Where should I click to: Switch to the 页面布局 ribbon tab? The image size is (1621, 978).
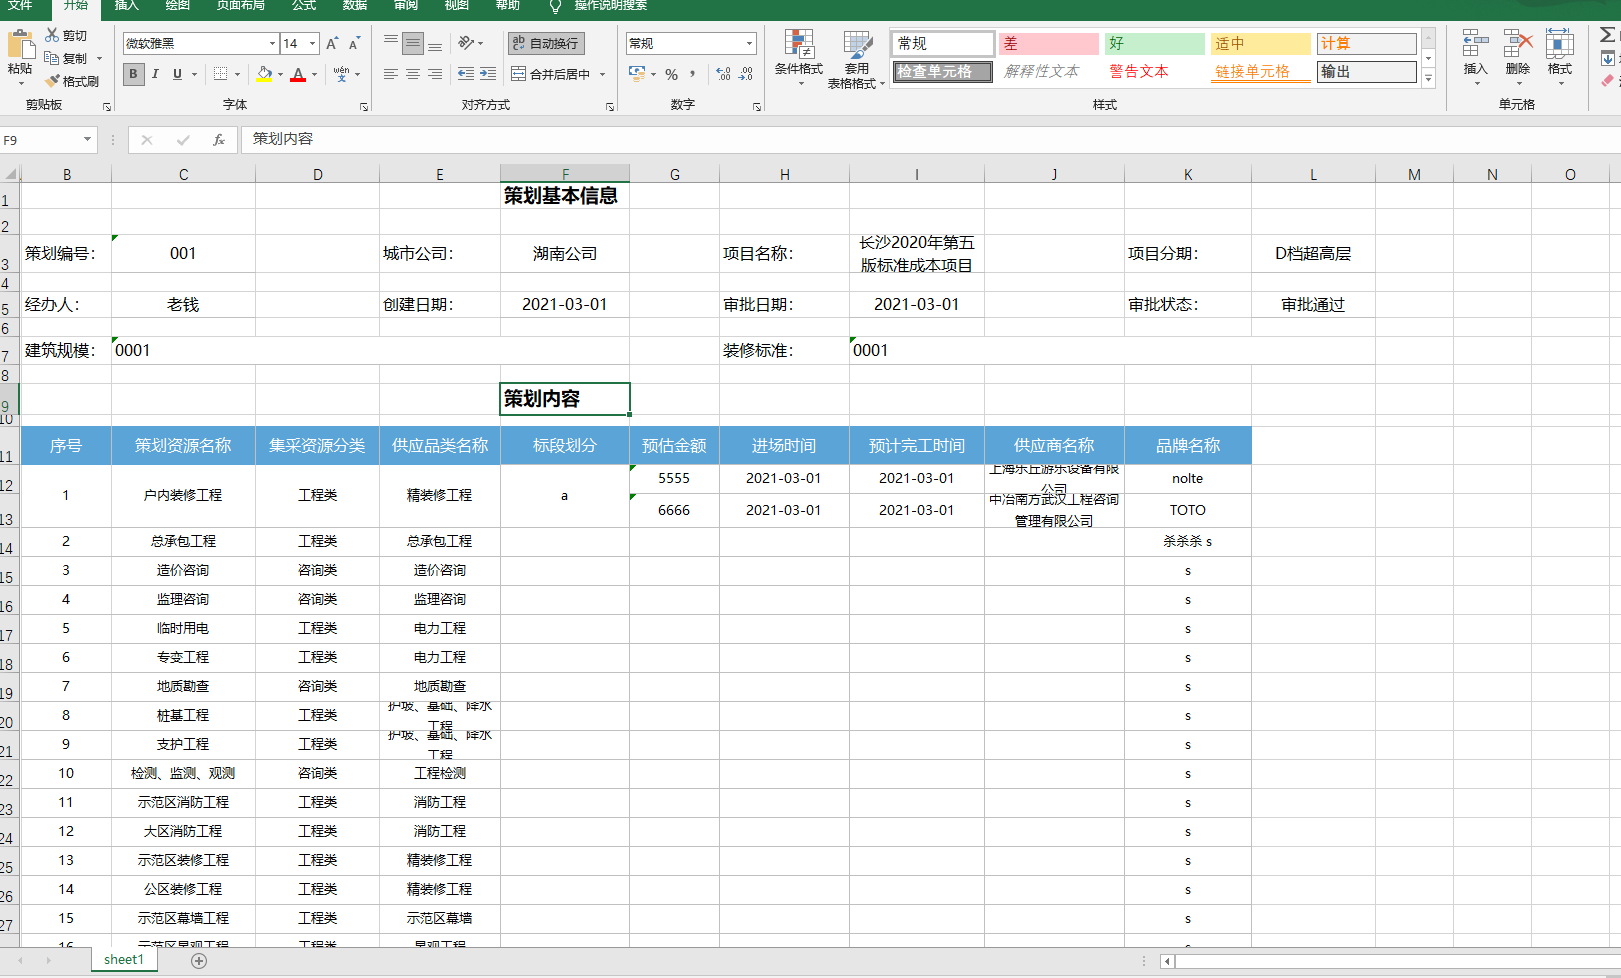point(241,6)
